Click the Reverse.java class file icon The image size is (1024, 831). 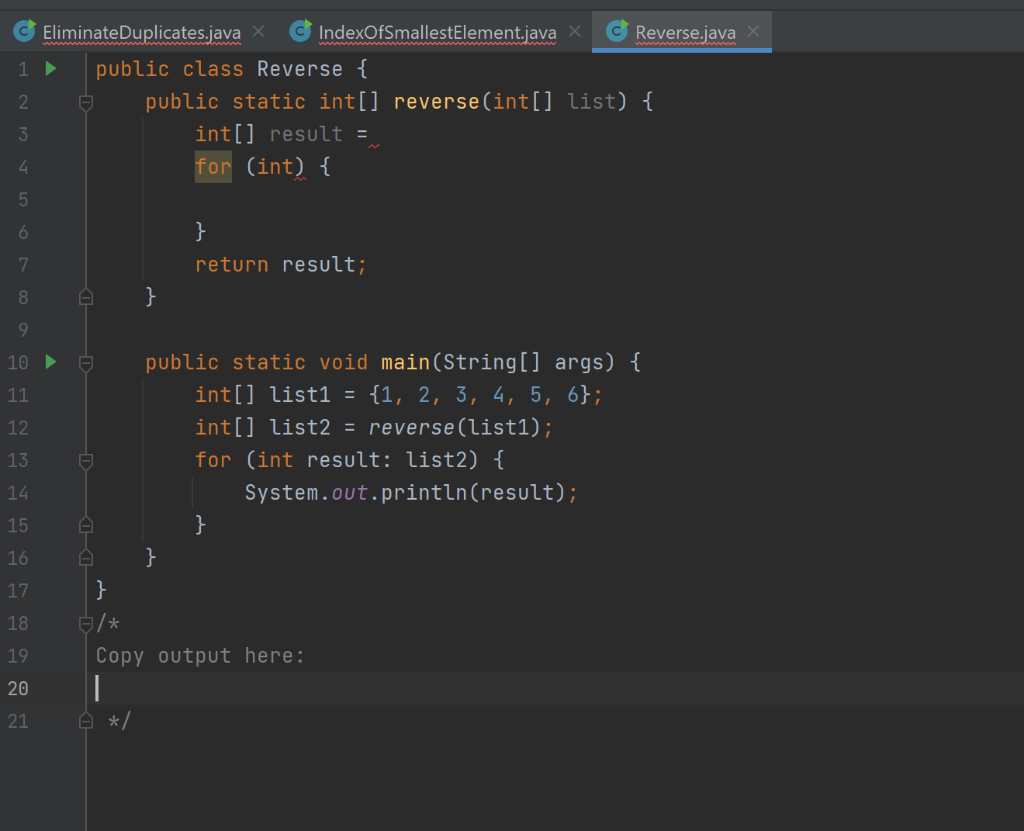pos(617,31)
